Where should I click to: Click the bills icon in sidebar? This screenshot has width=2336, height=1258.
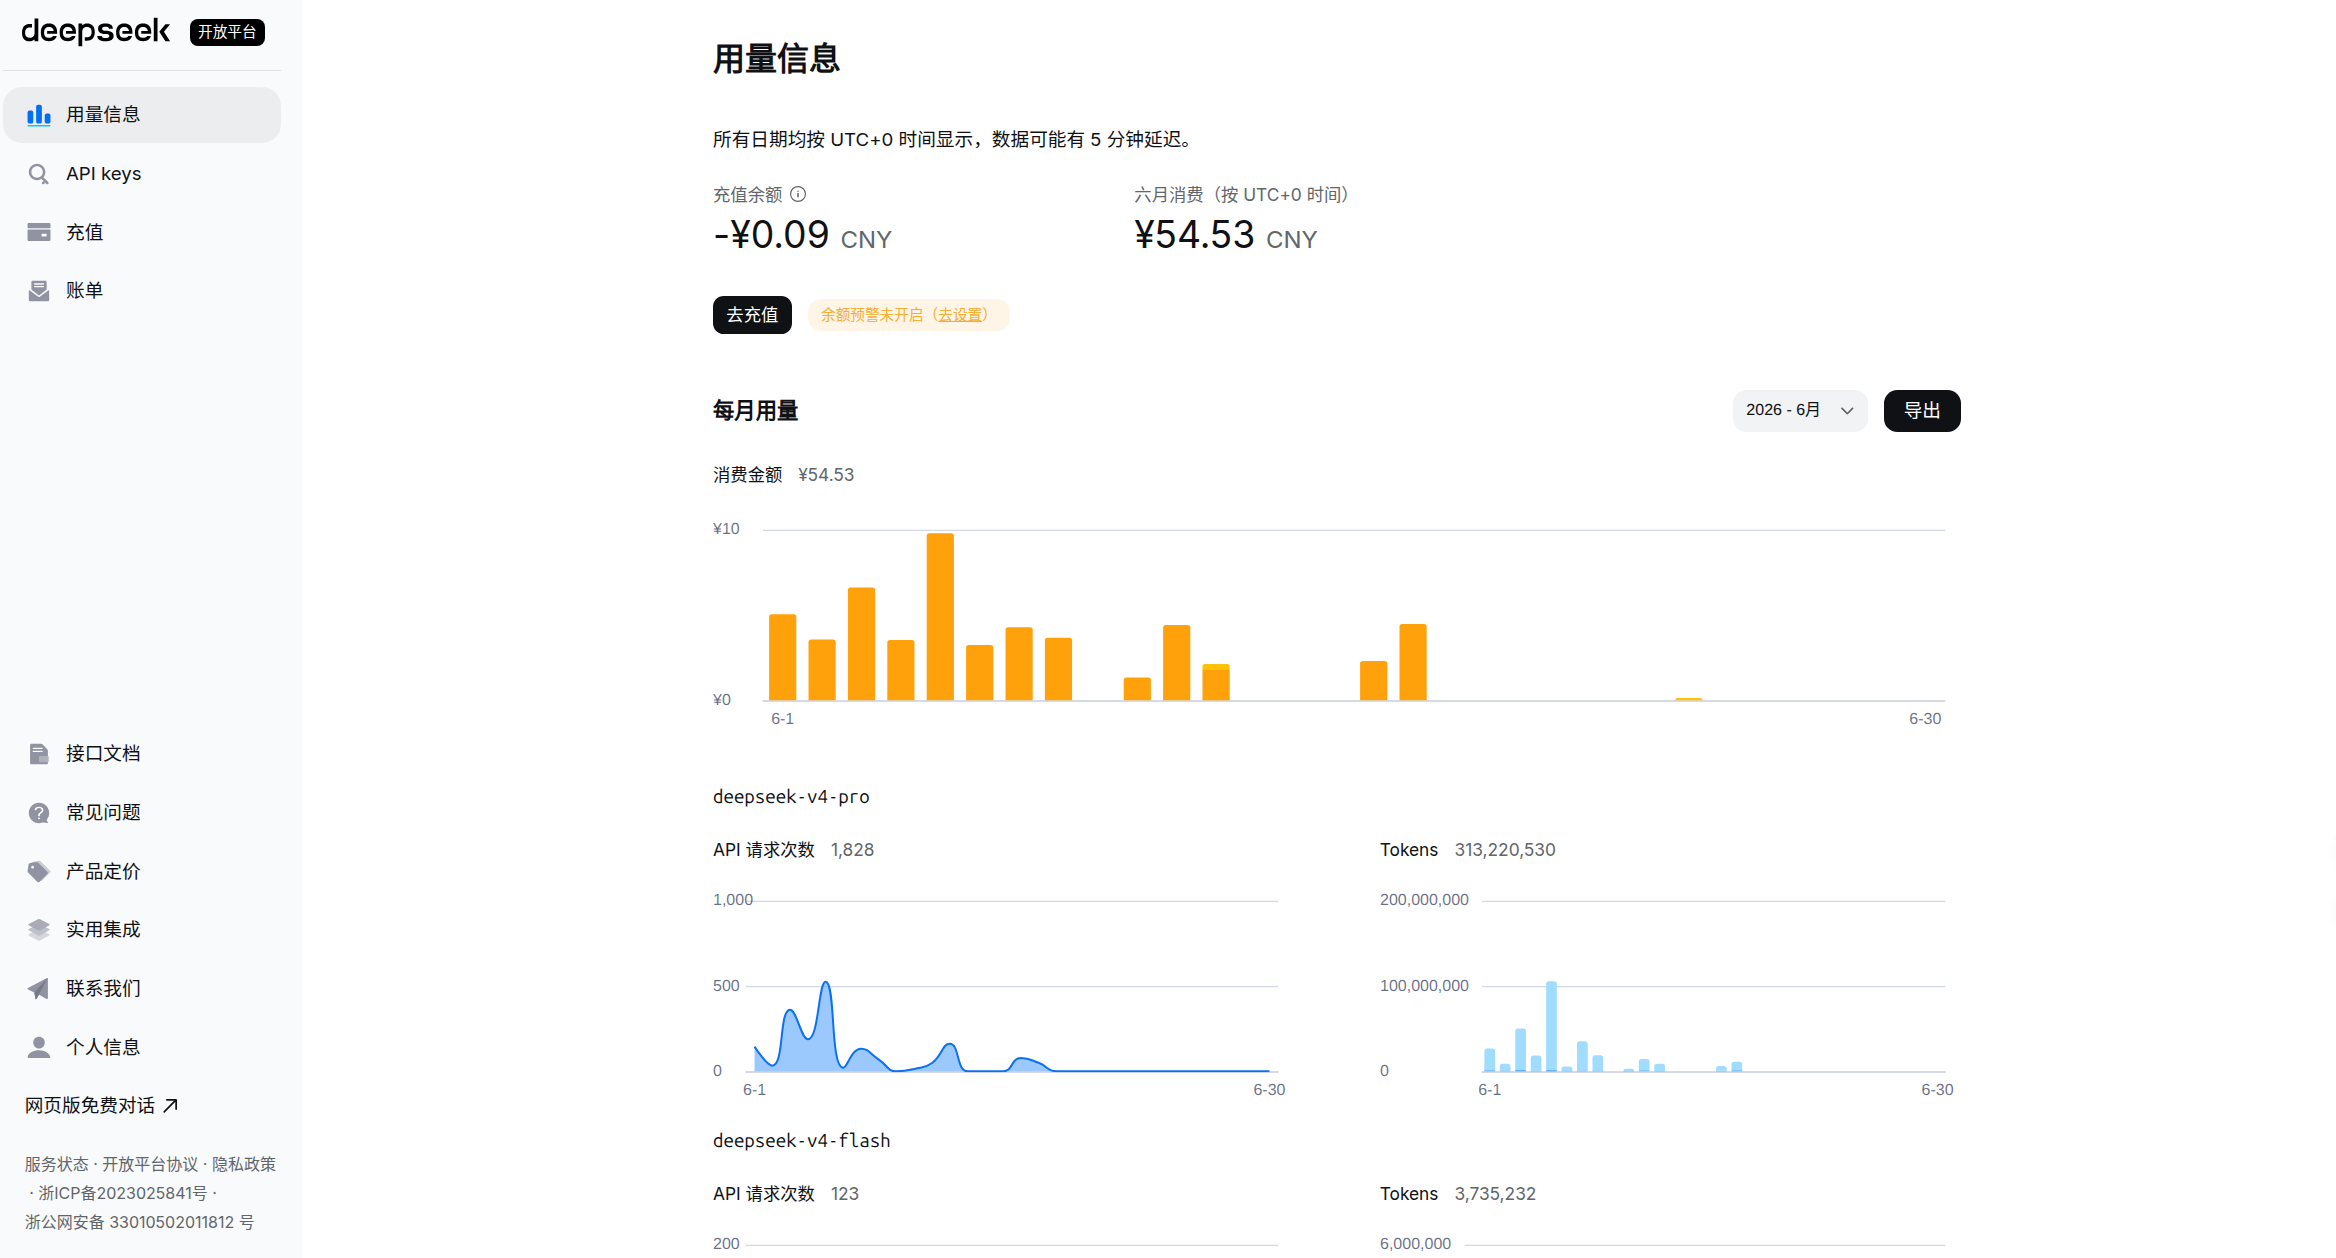point(39,291)
